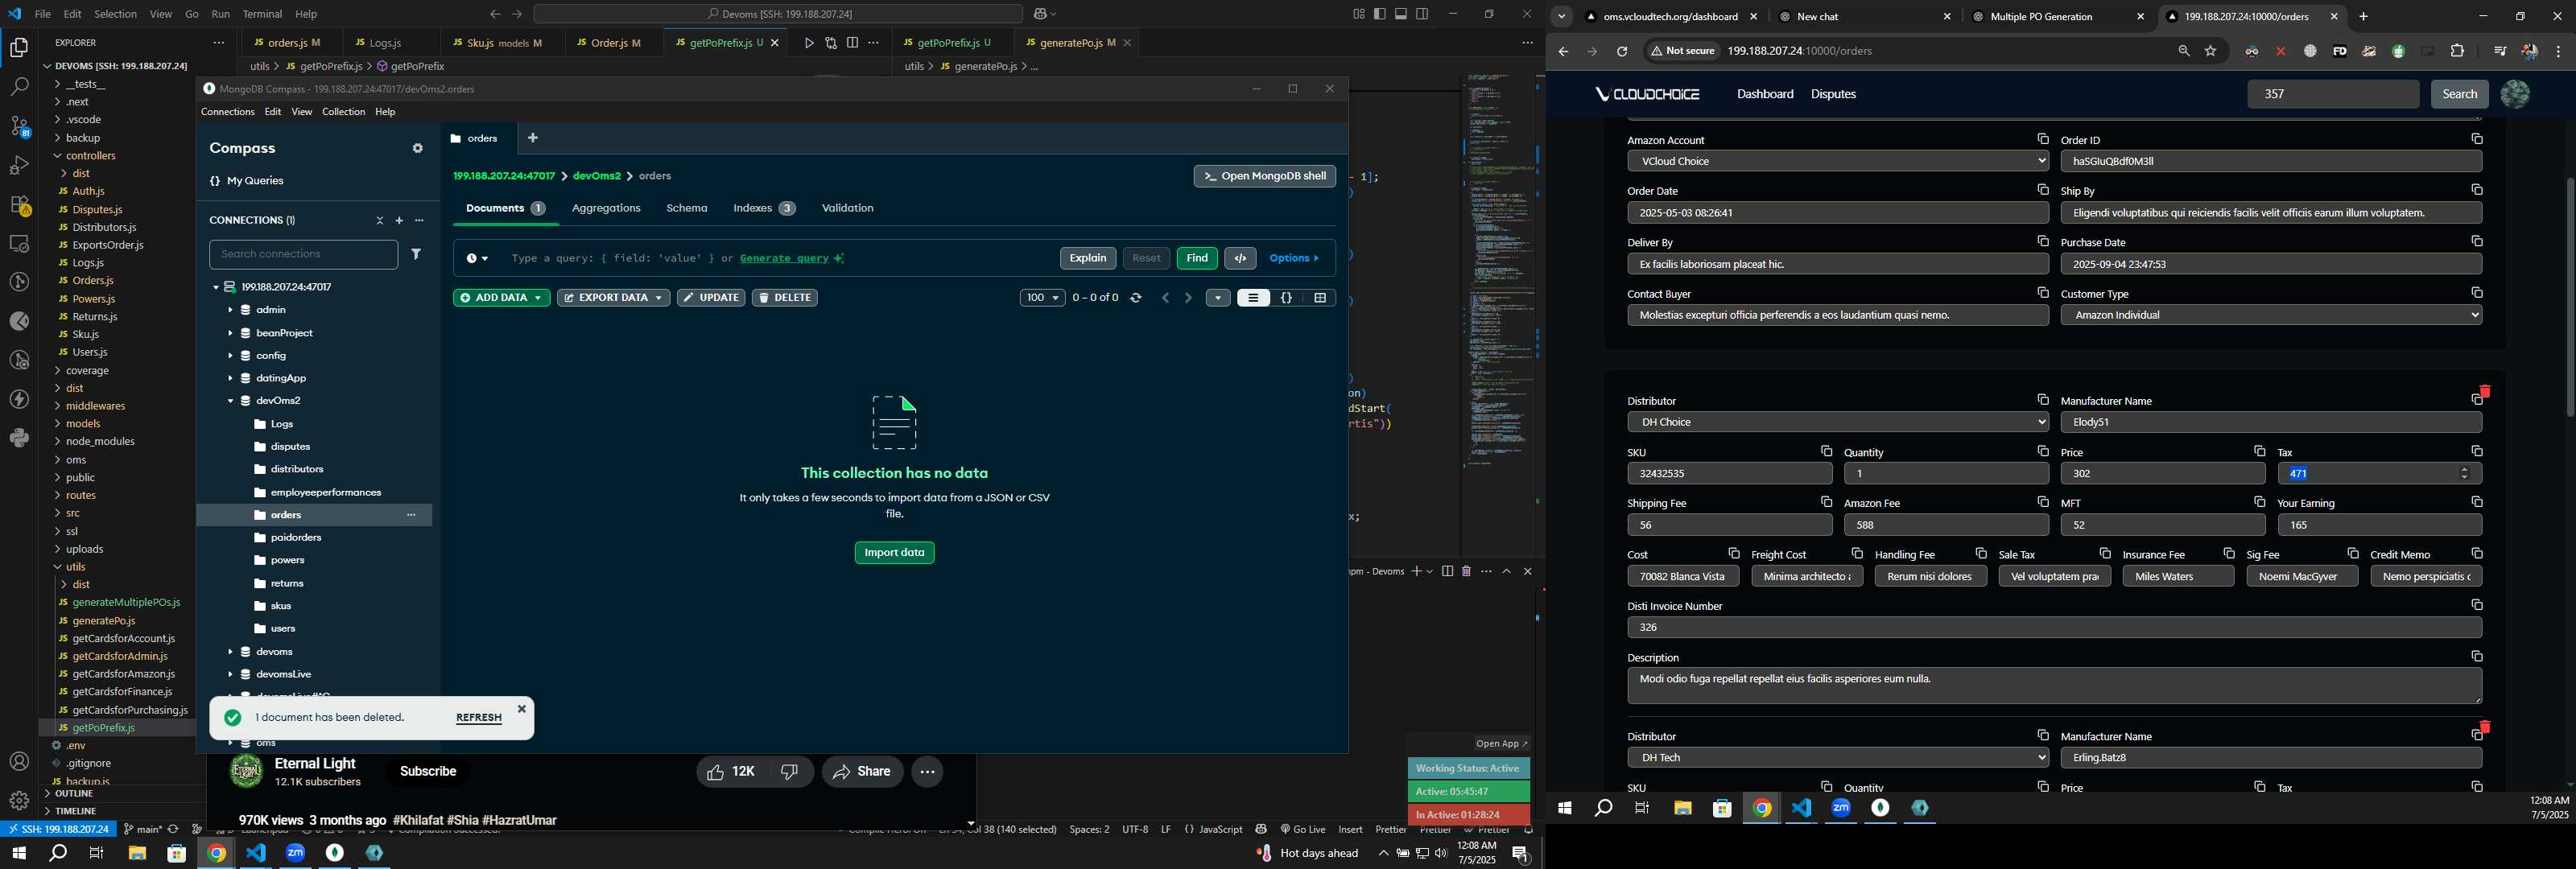The height and width of the screenshot is (869, 2576).
Task: Run the getPoPrefix.js file play icon
Action: click(808, 43)
